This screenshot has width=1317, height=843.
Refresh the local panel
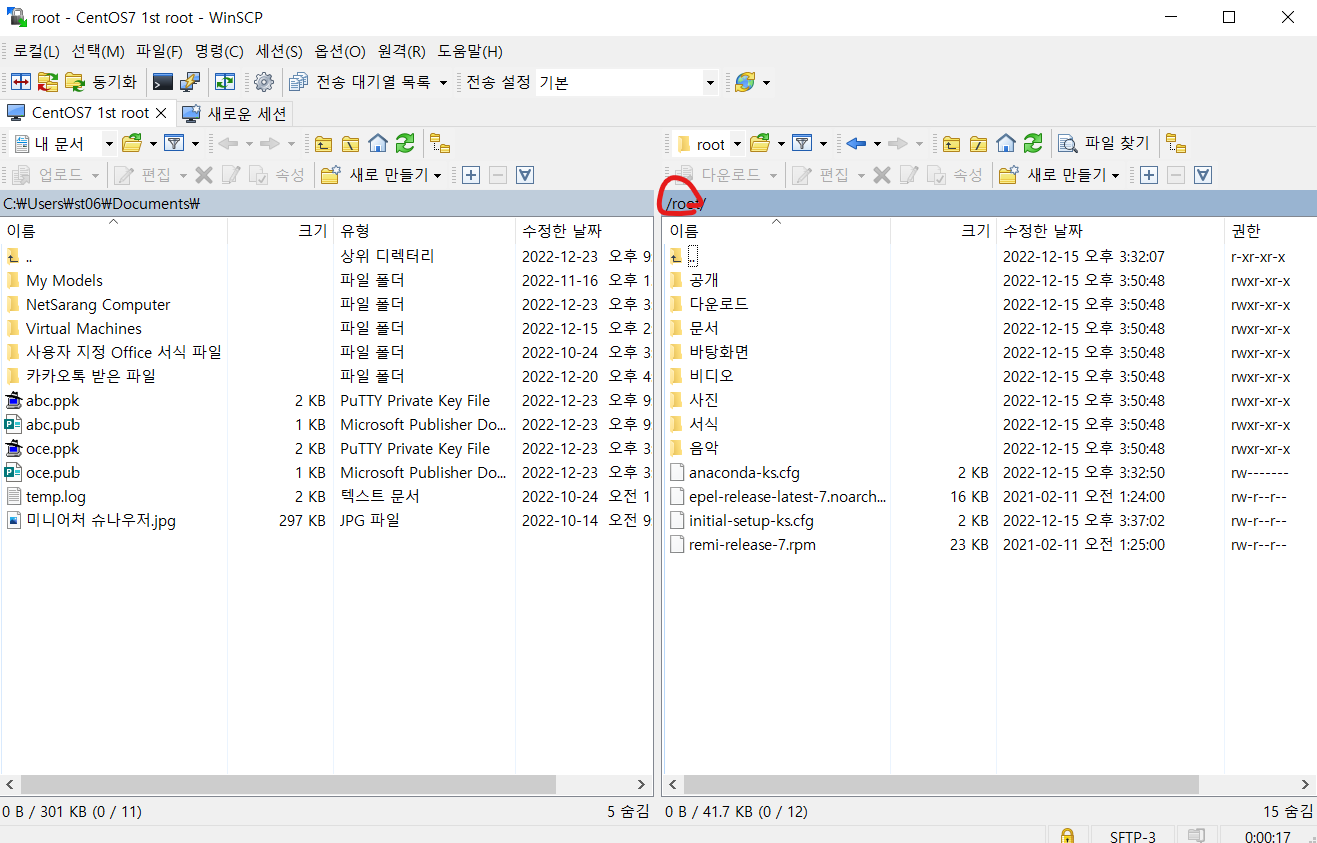pos(404,144)
